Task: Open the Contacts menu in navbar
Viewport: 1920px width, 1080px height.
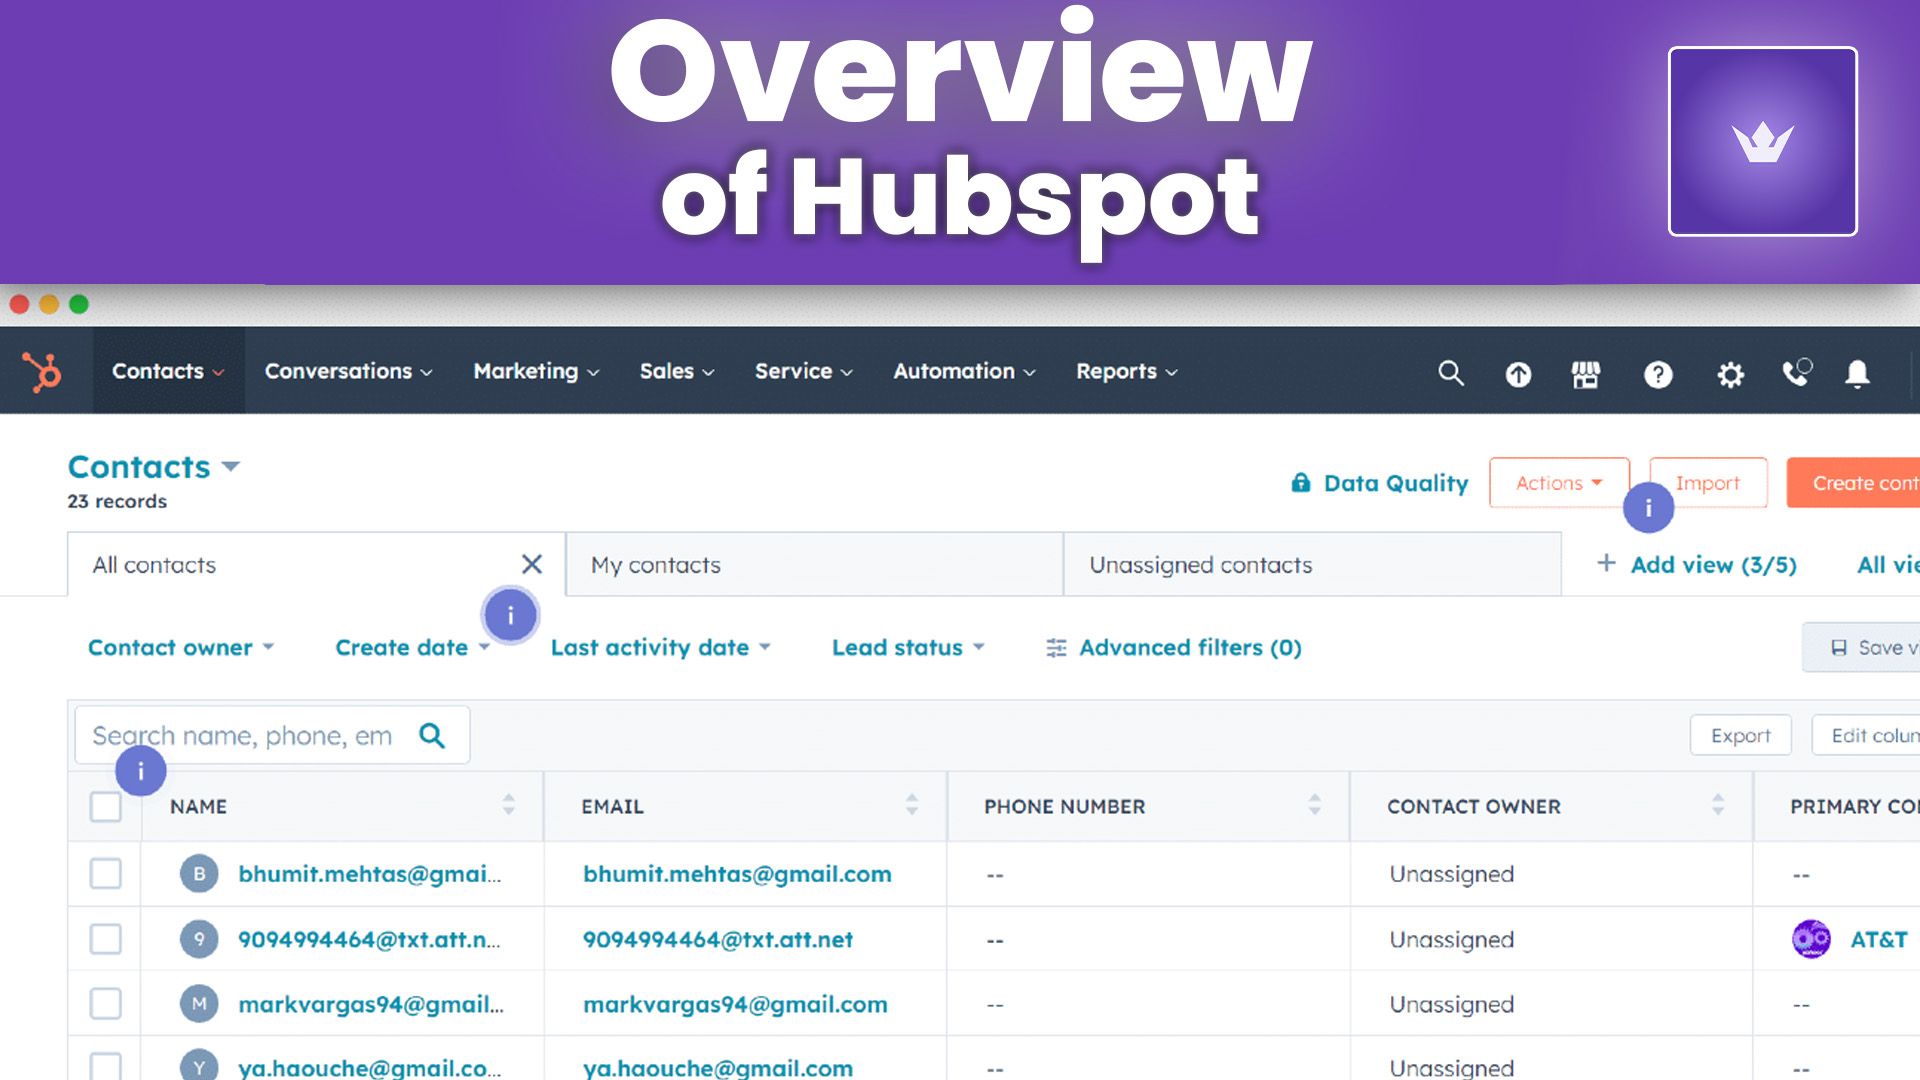Action: (168, 371)
